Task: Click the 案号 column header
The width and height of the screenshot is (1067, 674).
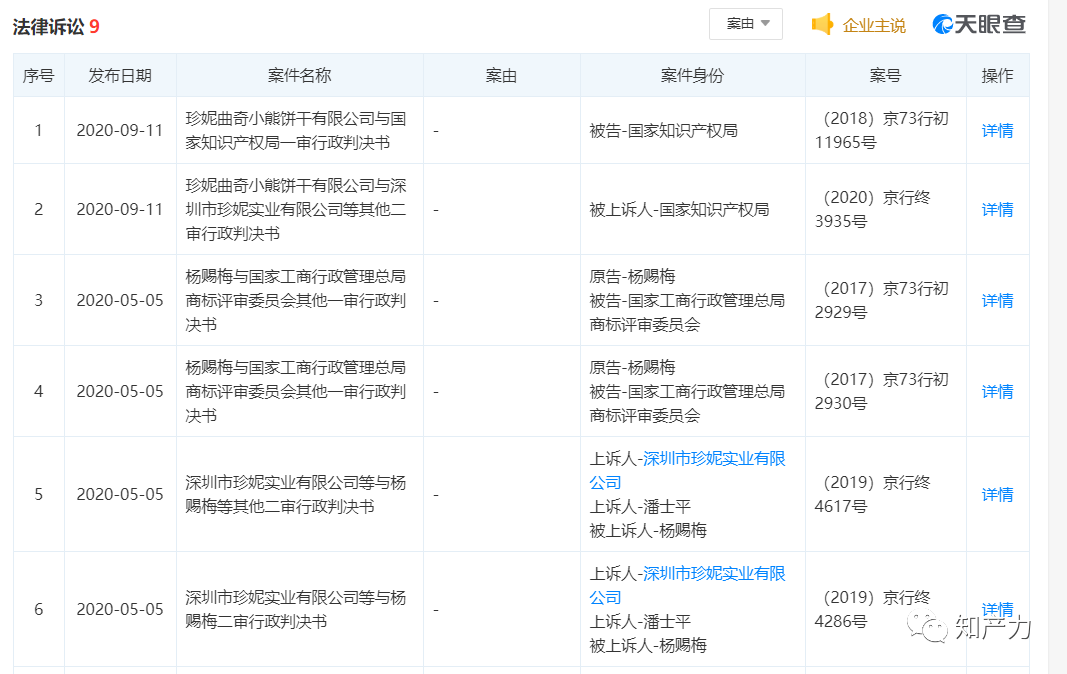Action: (x=885, y=76)
